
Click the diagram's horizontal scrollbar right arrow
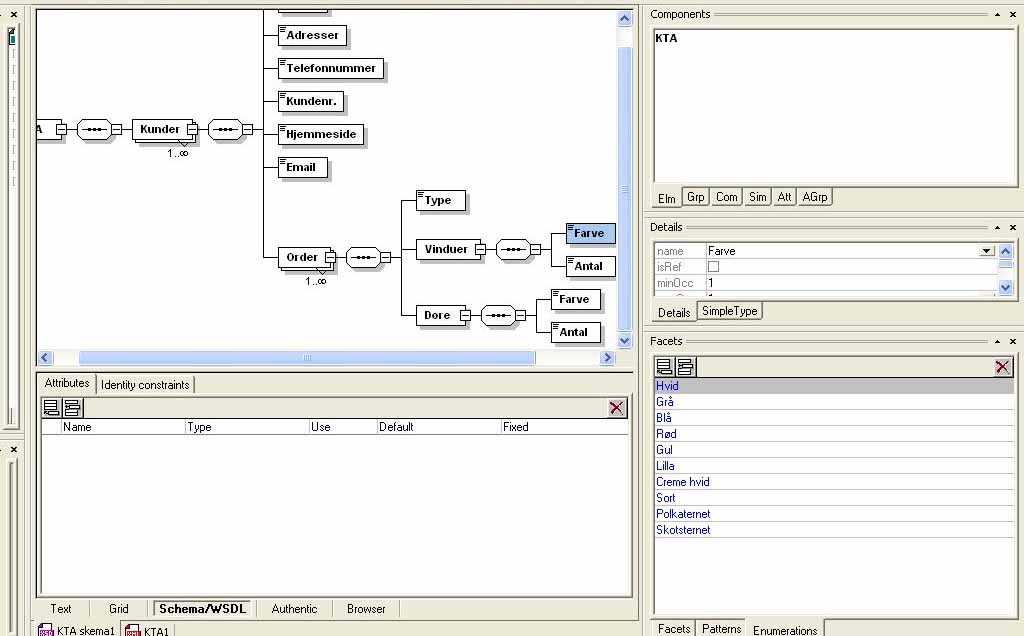click(x=607, y=358)
